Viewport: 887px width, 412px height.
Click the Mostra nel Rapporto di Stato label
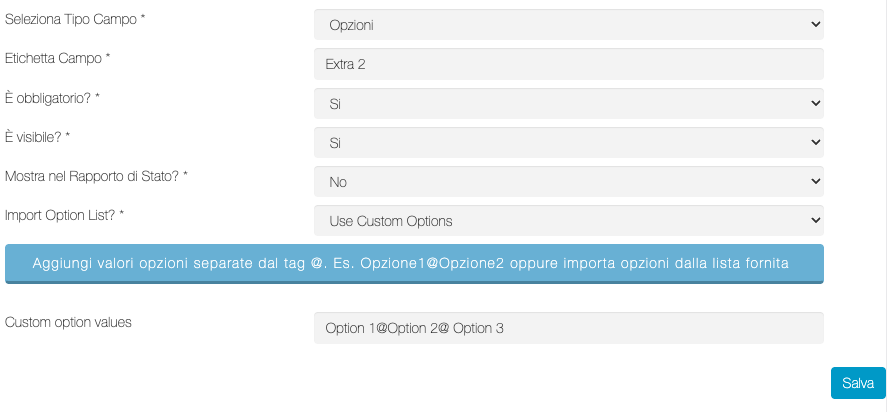click(x=97, y=176)
